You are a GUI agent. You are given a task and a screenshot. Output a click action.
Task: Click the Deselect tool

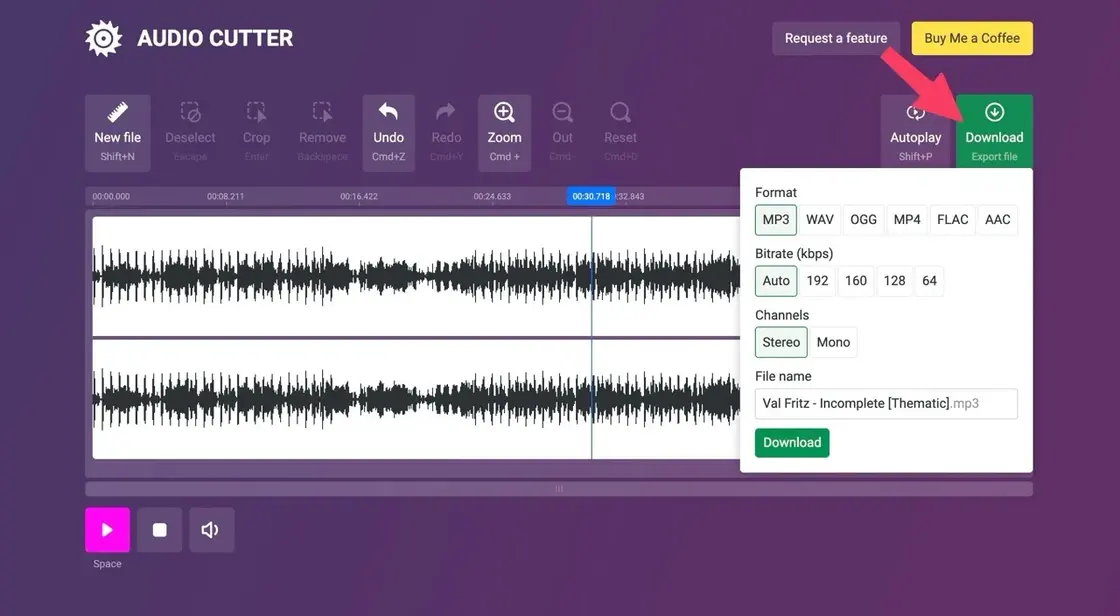pyautogui.click(x=190, y=133)
